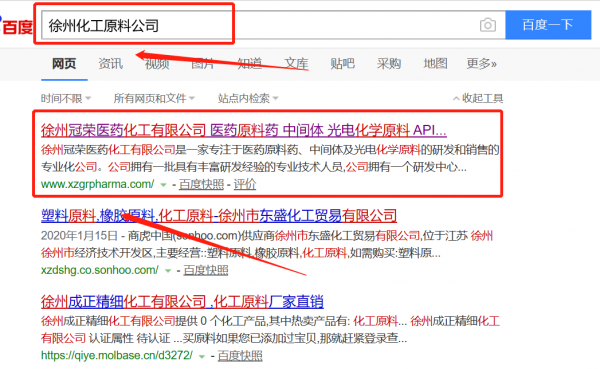Switch to the 地图 tab
This screenshot has width=600, height=369.
(x=435, y=64)
